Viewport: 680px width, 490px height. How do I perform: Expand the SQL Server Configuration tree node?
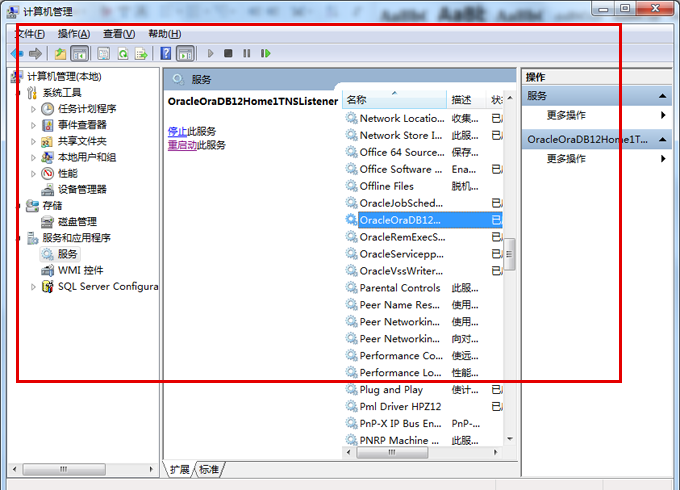(34, 287)
